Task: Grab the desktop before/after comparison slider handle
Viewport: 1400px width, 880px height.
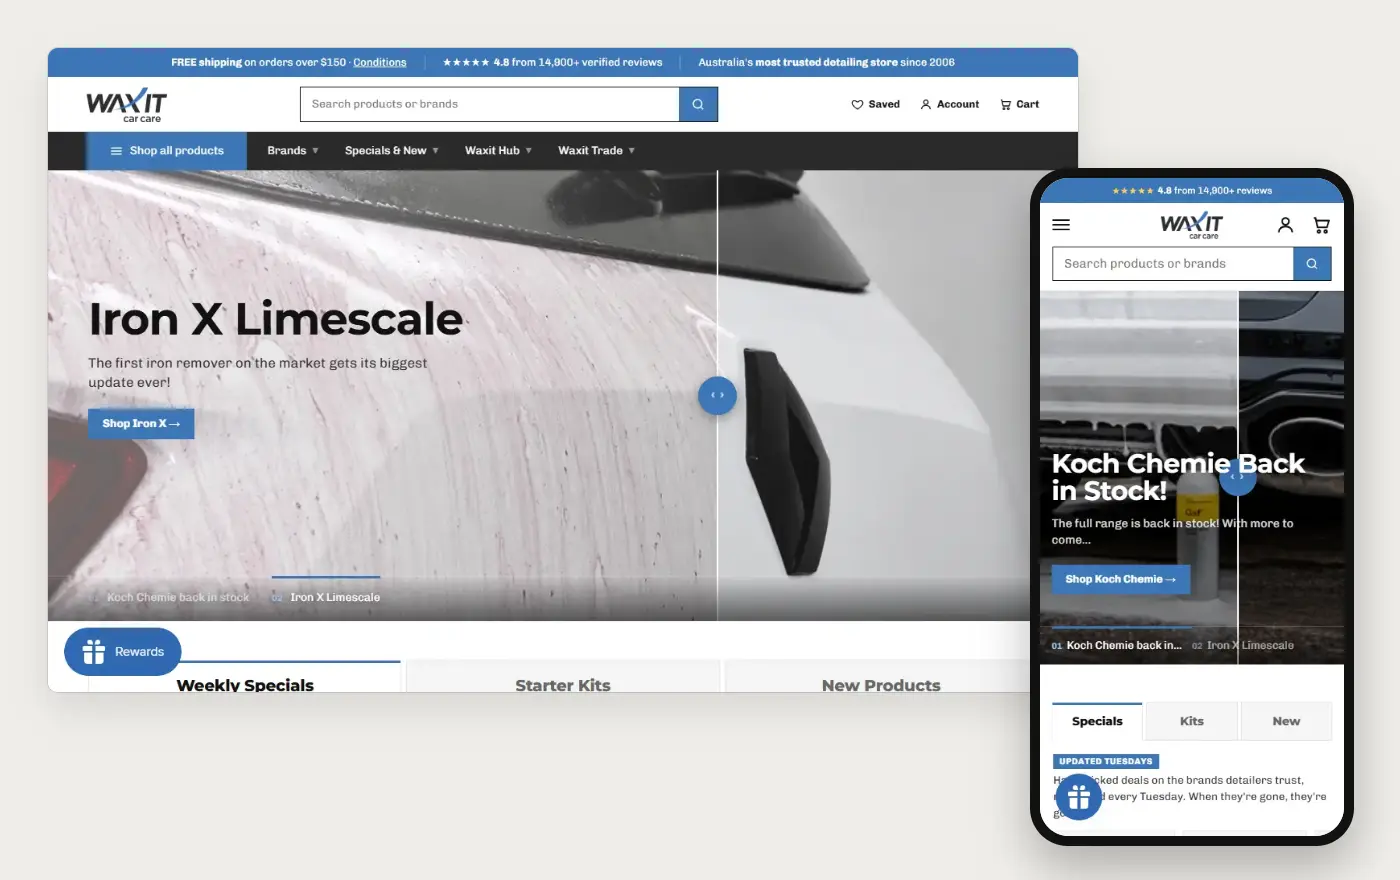Action: tap(717, 396)
